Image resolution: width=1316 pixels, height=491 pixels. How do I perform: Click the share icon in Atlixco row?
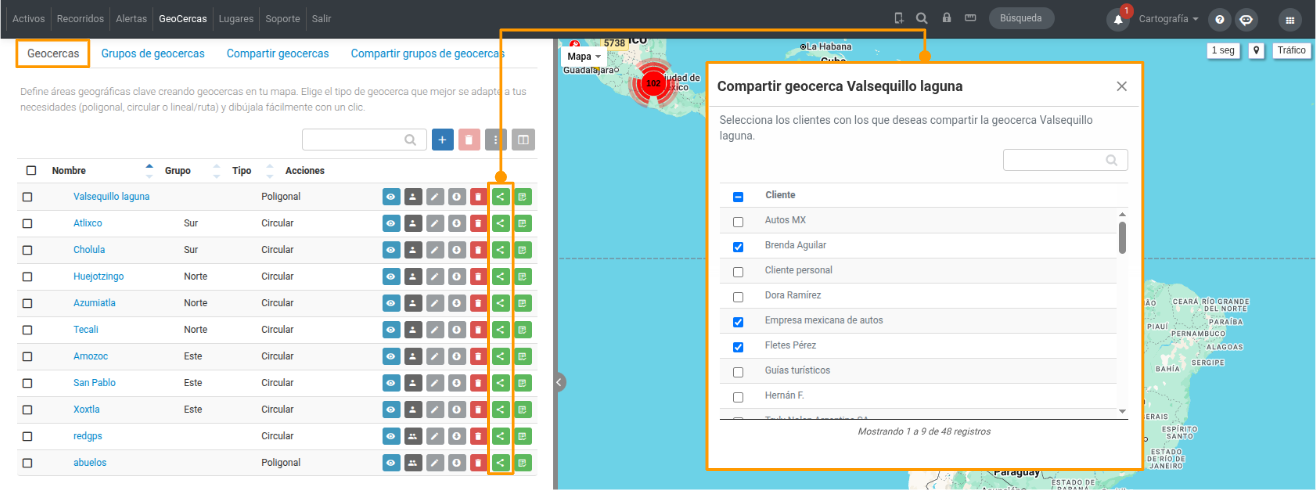(500, 223)
